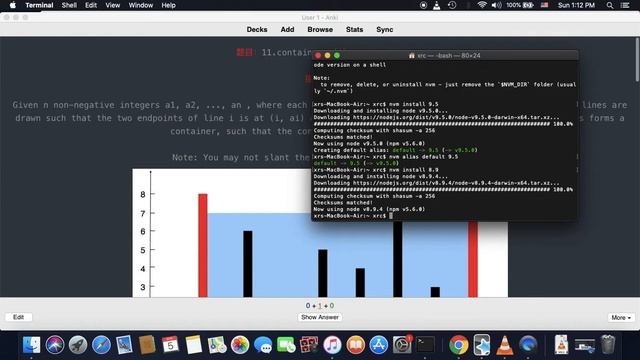Open App Store in the Dock
The image size is (640, 360).
tap(379, 345)
